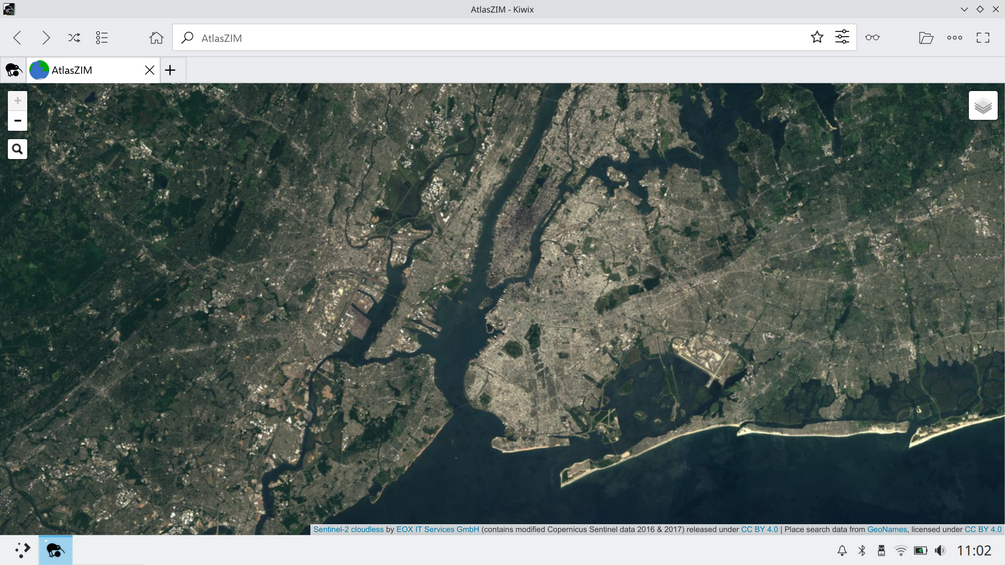Open the volume control in system tray
Image resolution: width=1005 pixels, height=565 pixels.
940,550
